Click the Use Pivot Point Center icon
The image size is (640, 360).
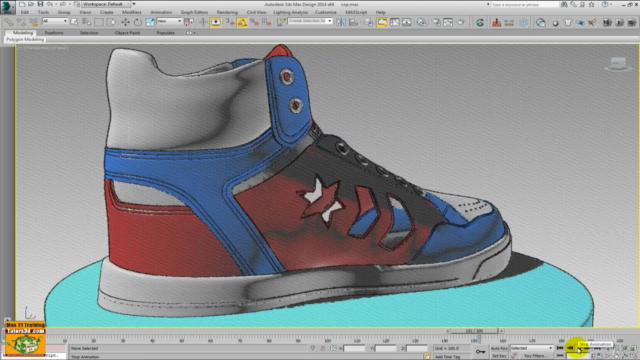(x=189, y=22)
